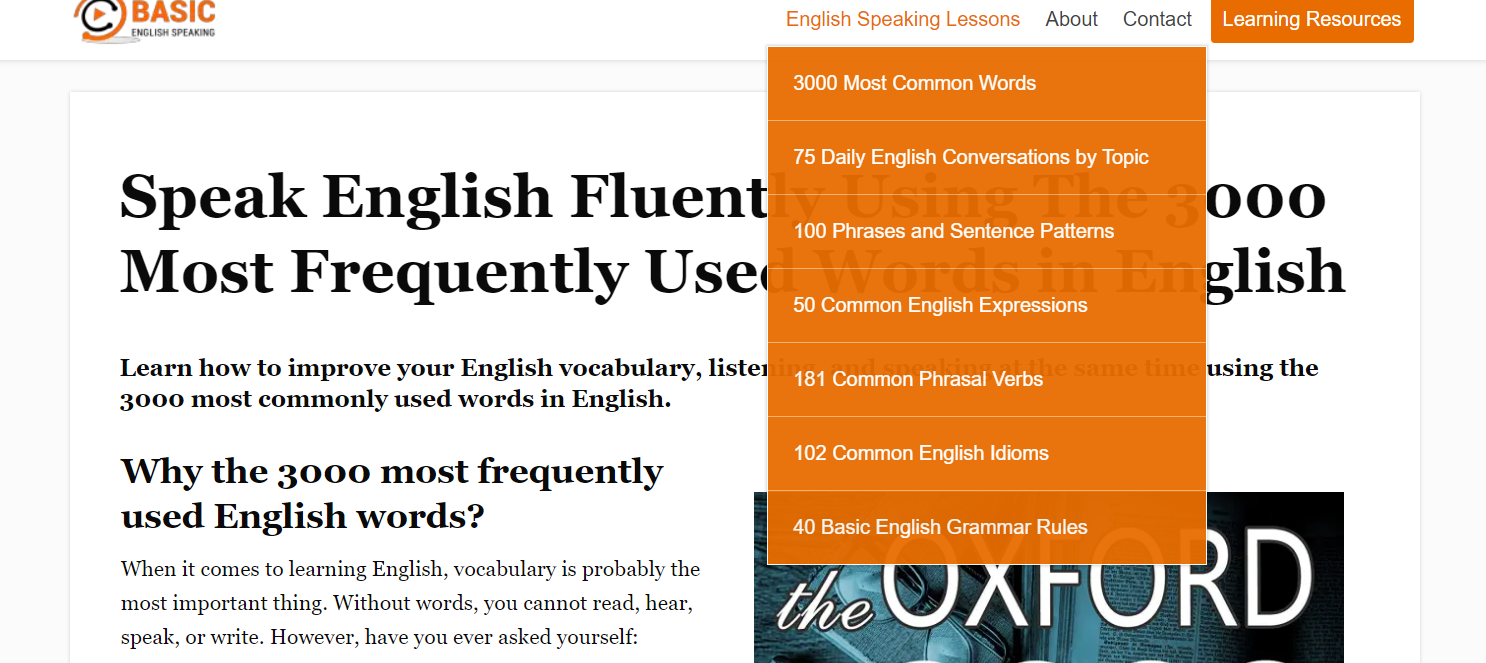1486x663 pixels.
Task: Click the 'Why the 3000 most frequently' subheading
Action: coord(392,493)
